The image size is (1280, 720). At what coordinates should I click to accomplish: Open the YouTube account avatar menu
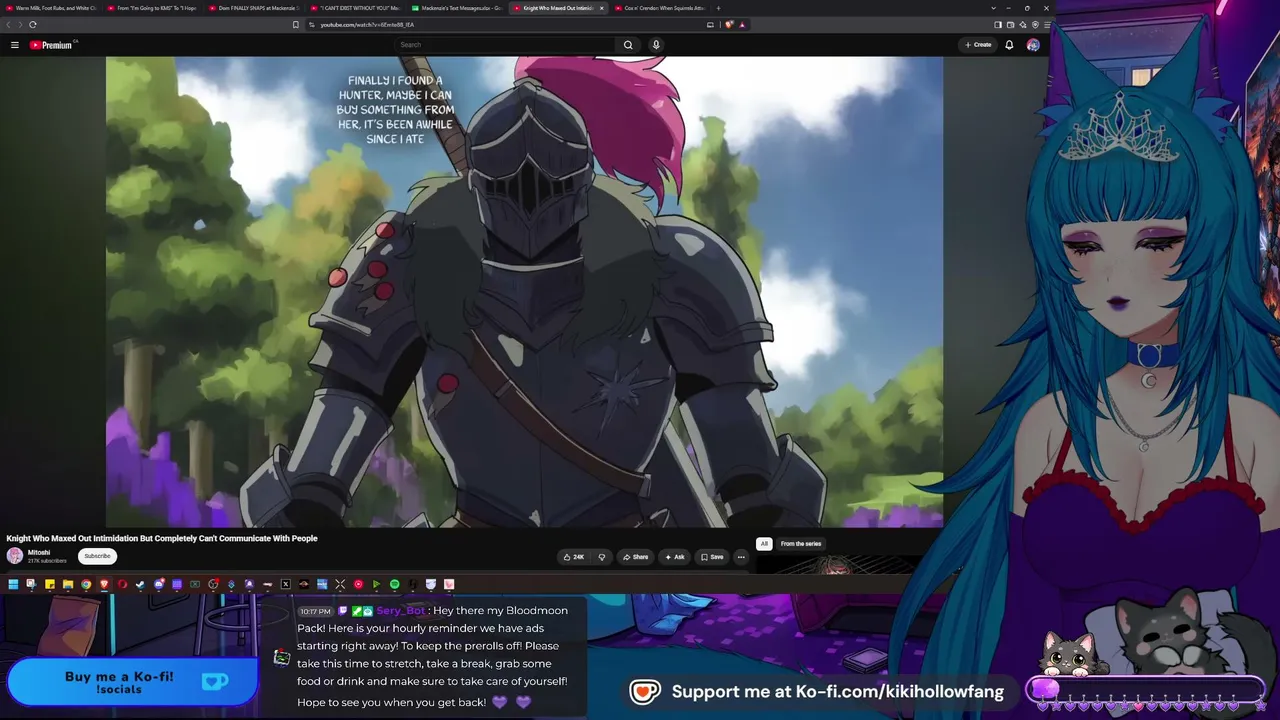[1033, 45]
